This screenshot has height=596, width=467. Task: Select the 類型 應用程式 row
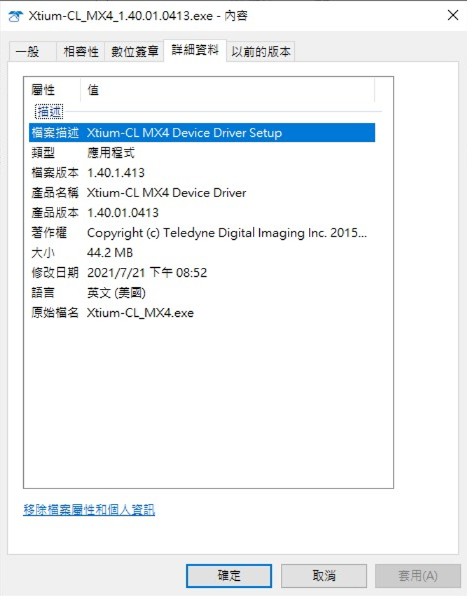click(202, 153)
